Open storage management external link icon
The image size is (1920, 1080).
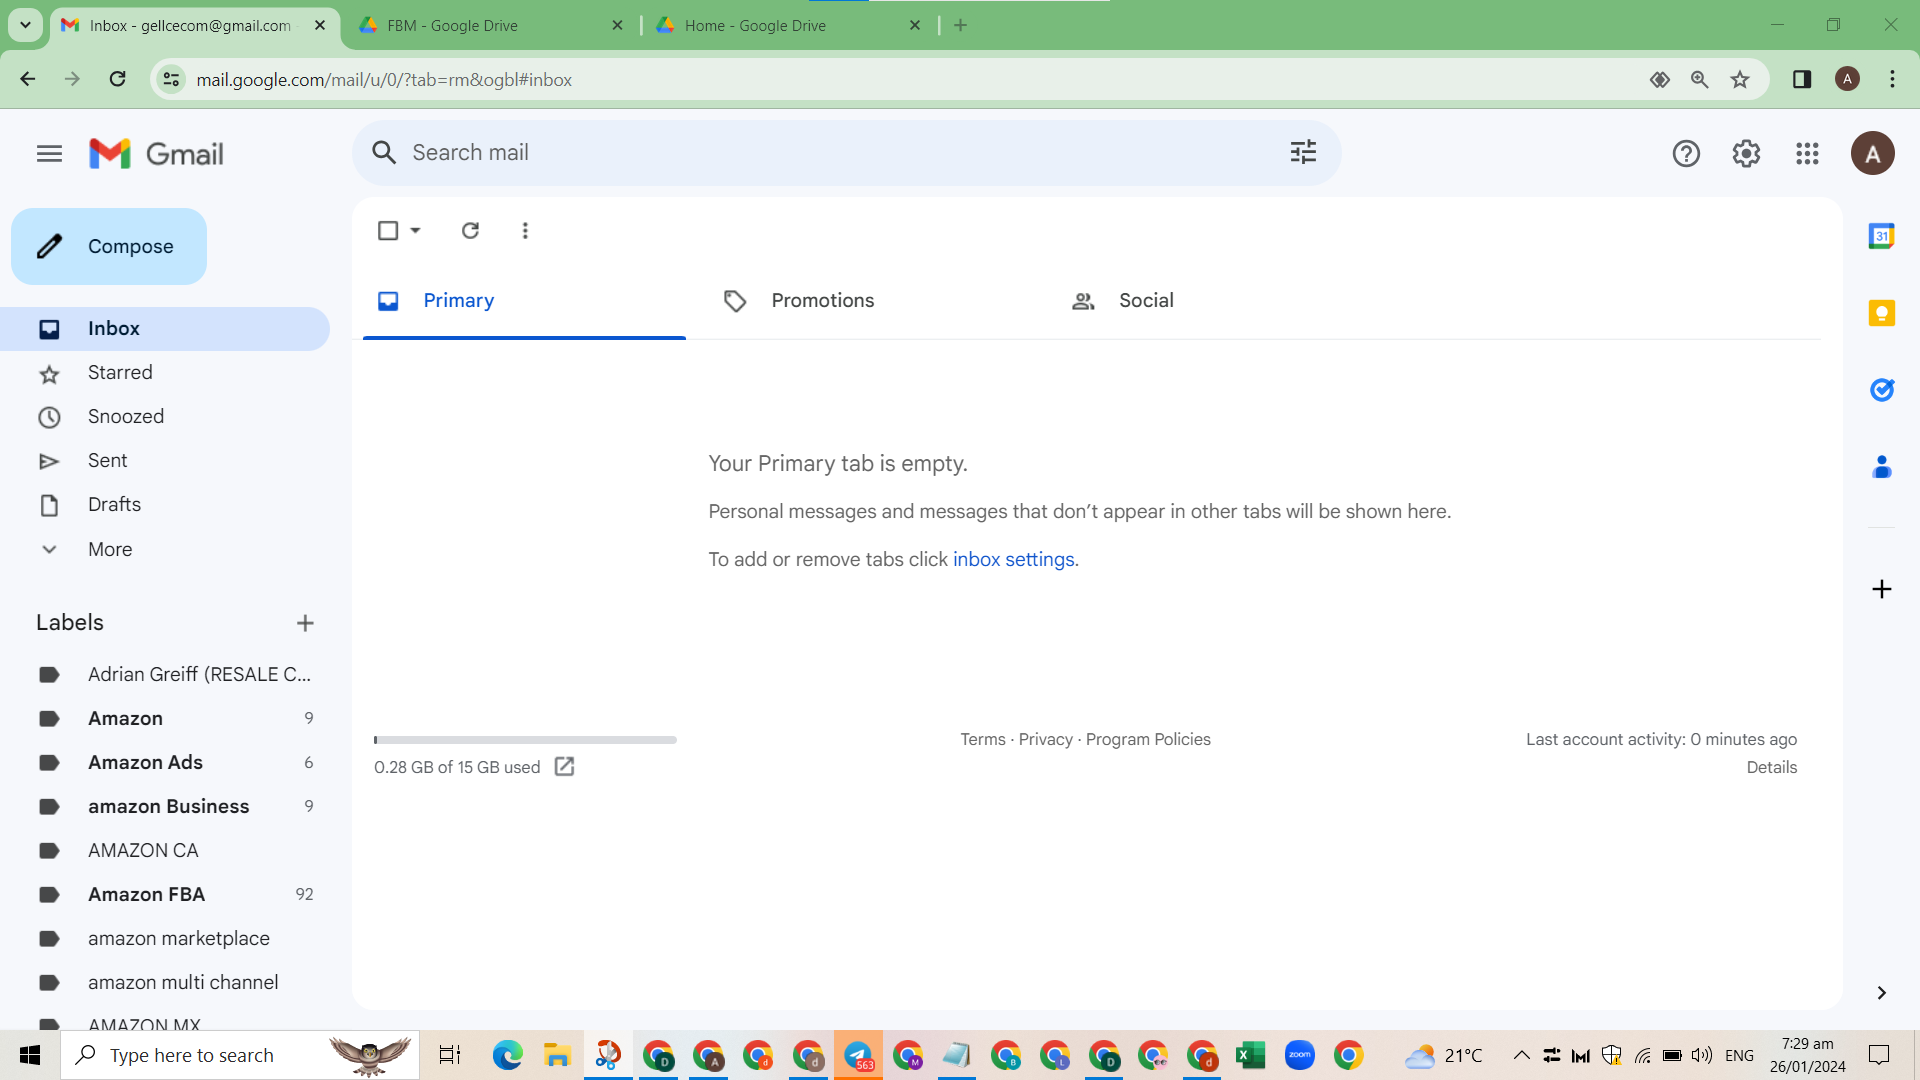[x=564, y=767]
